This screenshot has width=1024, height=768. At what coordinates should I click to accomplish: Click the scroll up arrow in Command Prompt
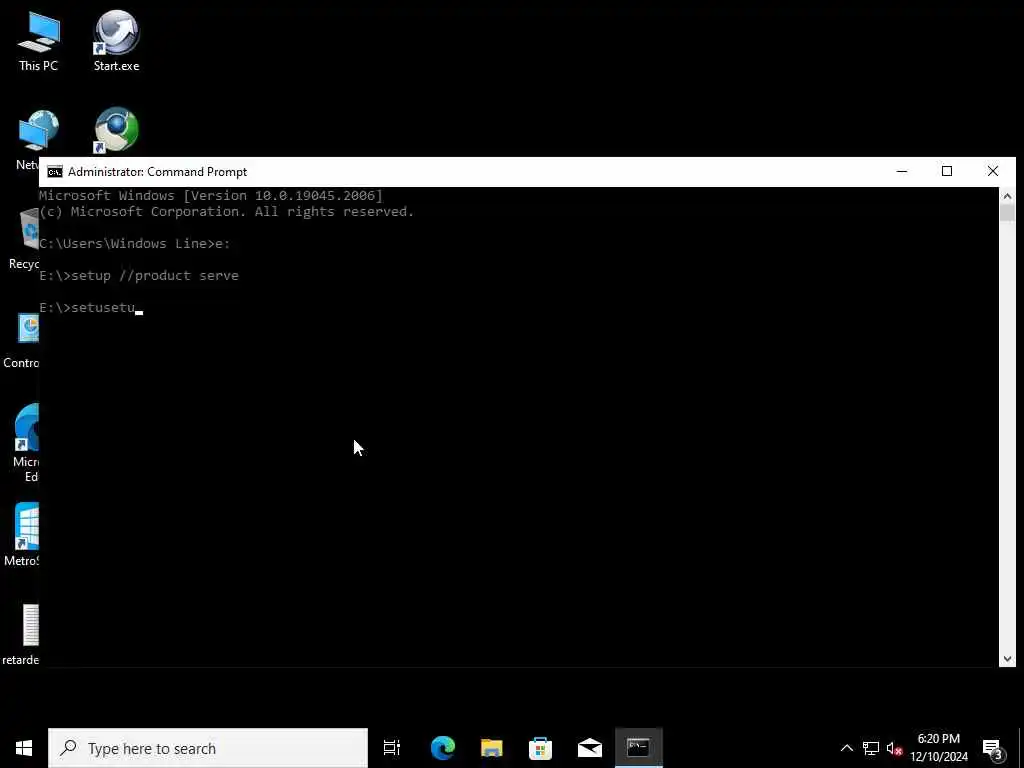click(1007, 196)
